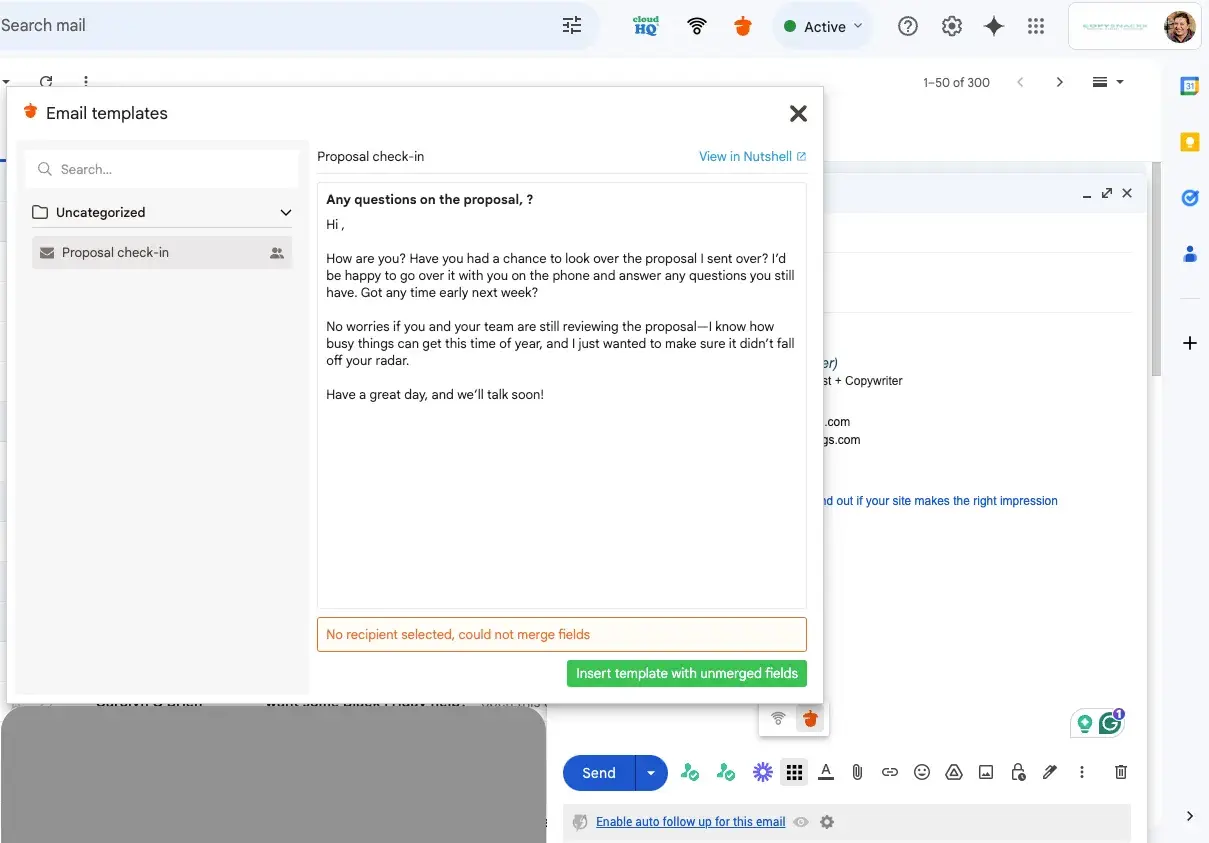Image resolution: width=1209 pixels, height=843 pixels.
Task: Collapse the Uncategorized folder
Action: (286, 212)
